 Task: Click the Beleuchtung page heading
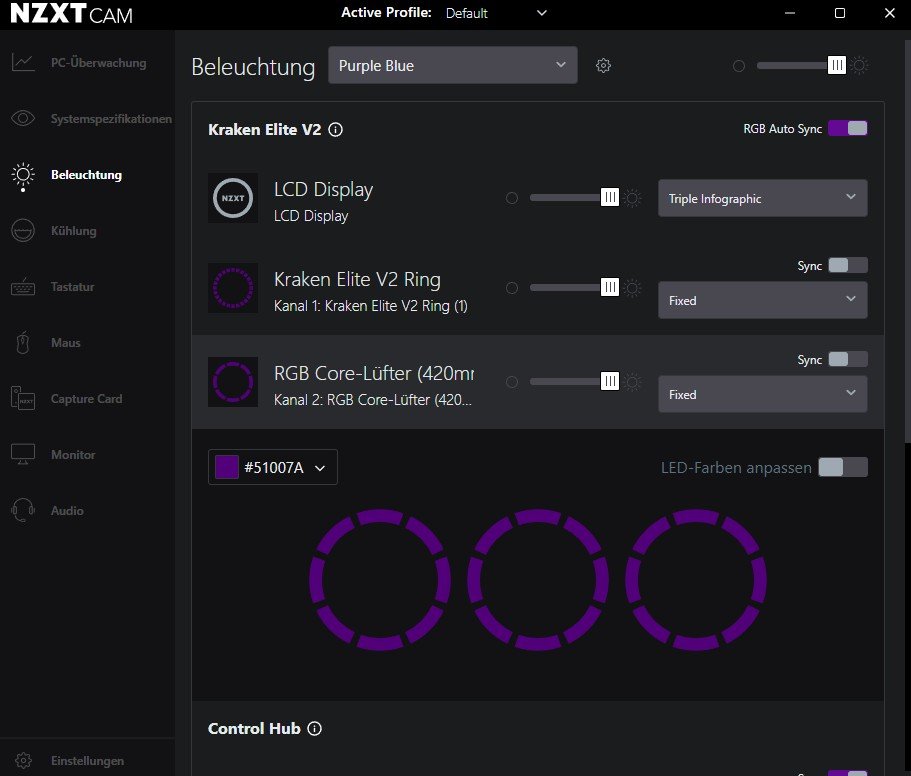(x=253, y=67)
